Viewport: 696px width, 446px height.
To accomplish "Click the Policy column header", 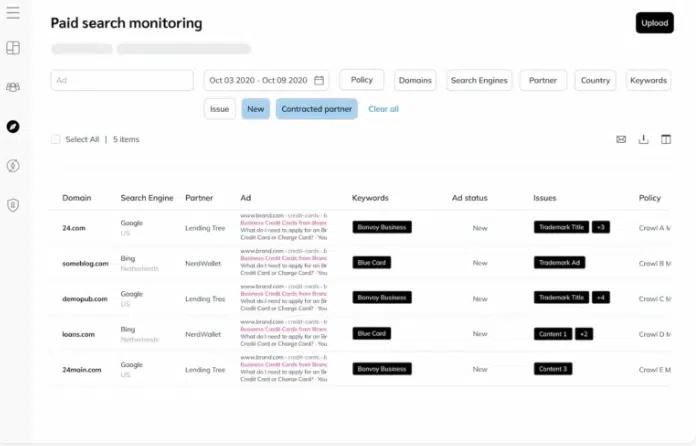I will point(650,198).
